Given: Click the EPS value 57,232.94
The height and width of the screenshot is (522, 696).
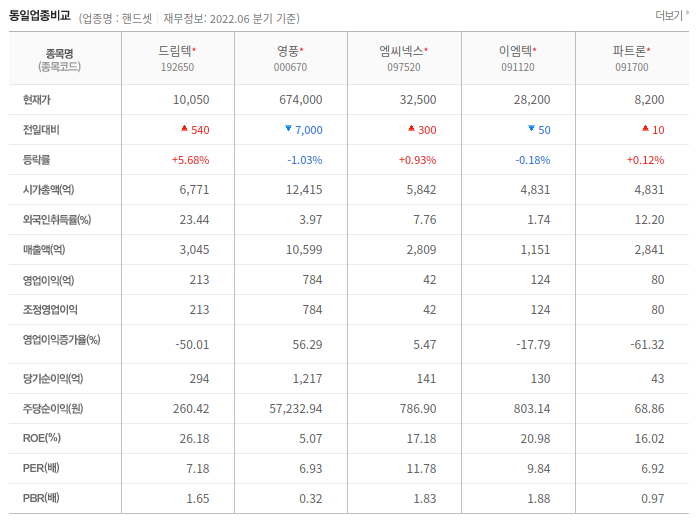Looking at the screenshot, I should [296, 409].
